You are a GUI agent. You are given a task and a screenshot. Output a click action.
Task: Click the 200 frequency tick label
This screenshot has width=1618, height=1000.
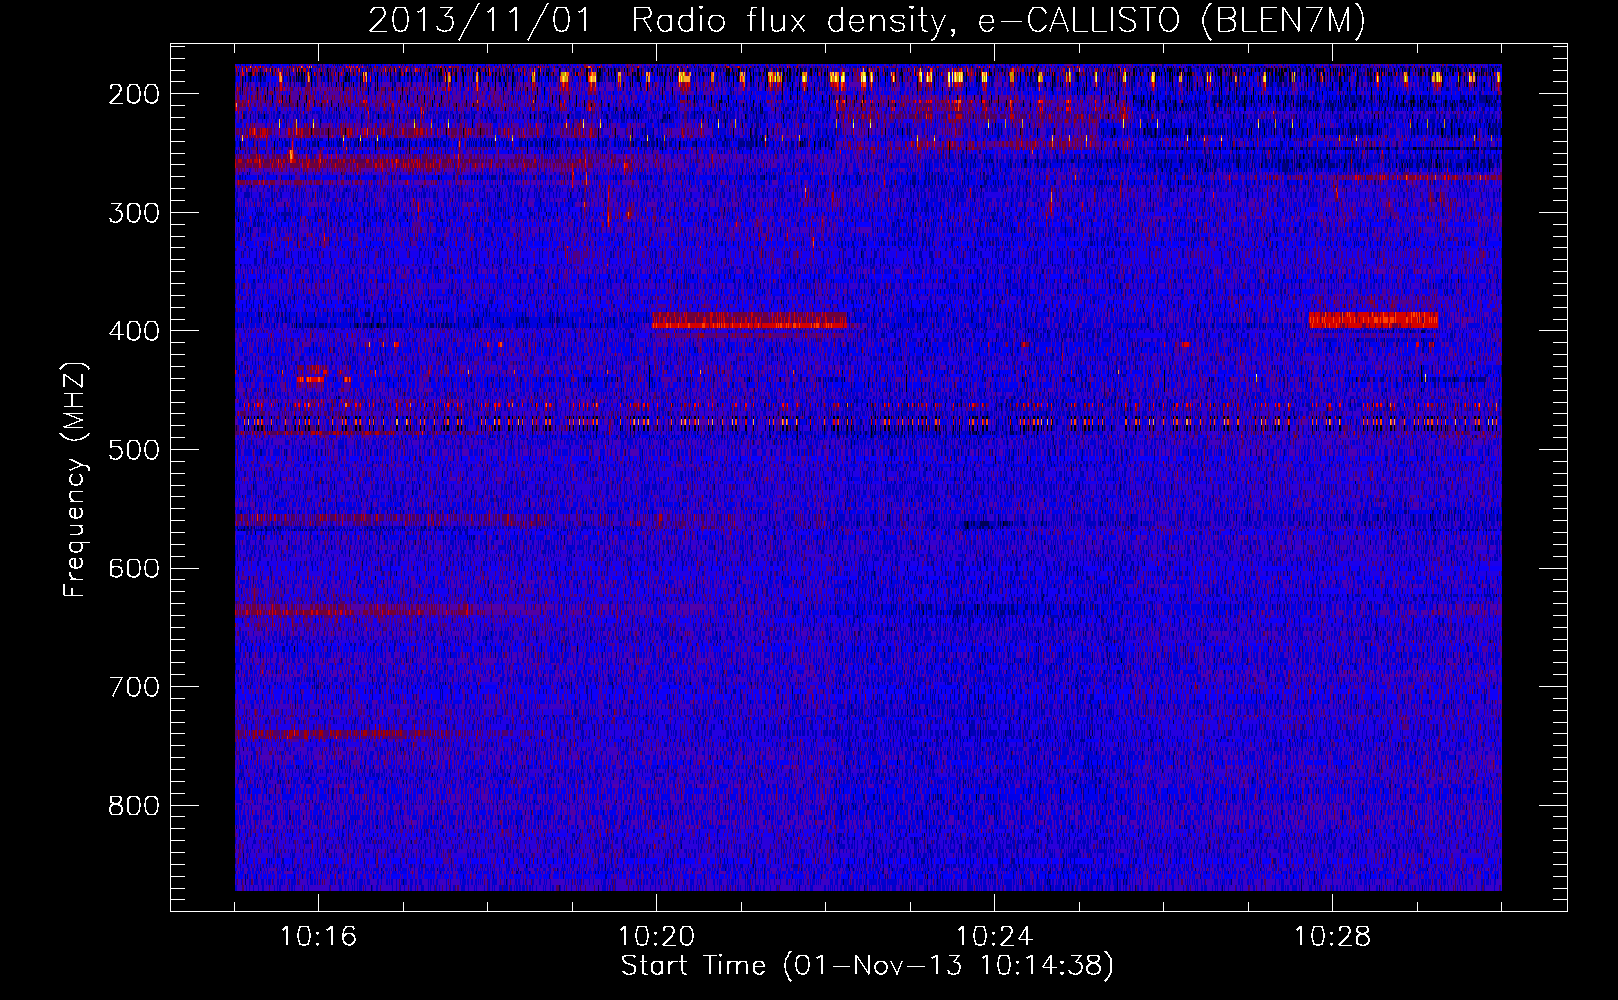click(x=134, y=94)
